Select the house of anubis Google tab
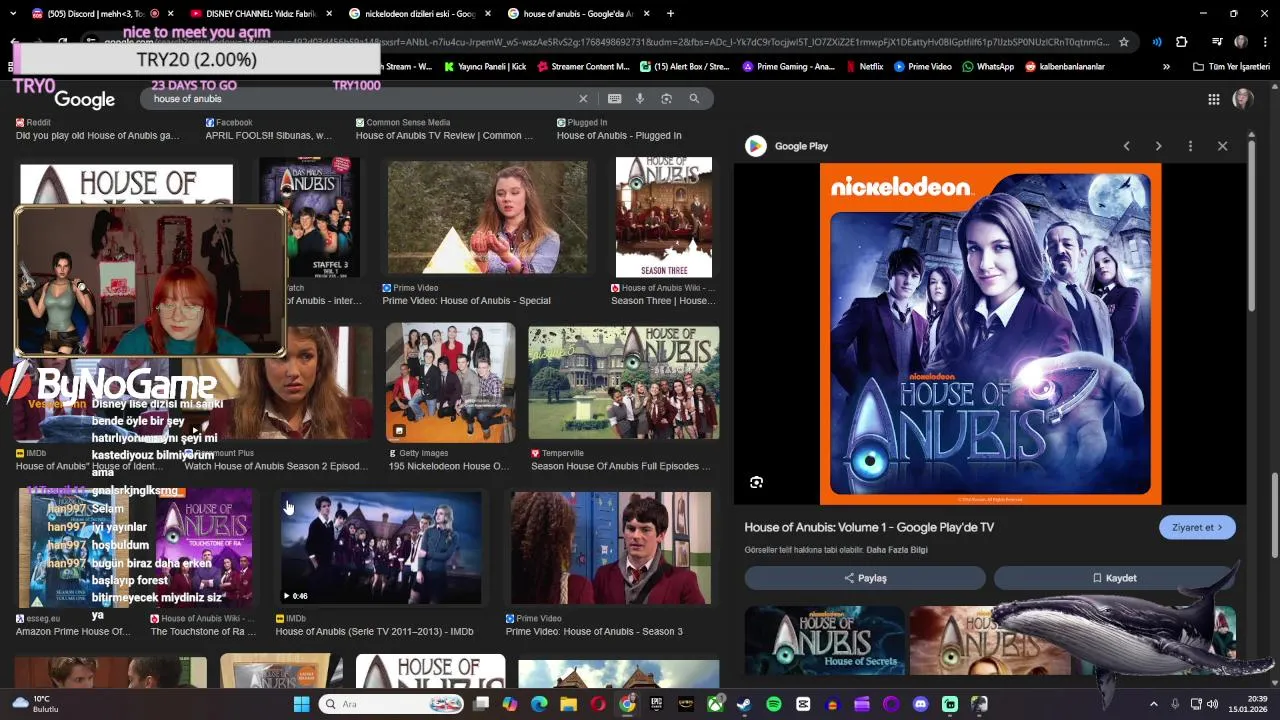Image resolution: width=1280 pixels, height=720 pixels. [x=578, y=14]
